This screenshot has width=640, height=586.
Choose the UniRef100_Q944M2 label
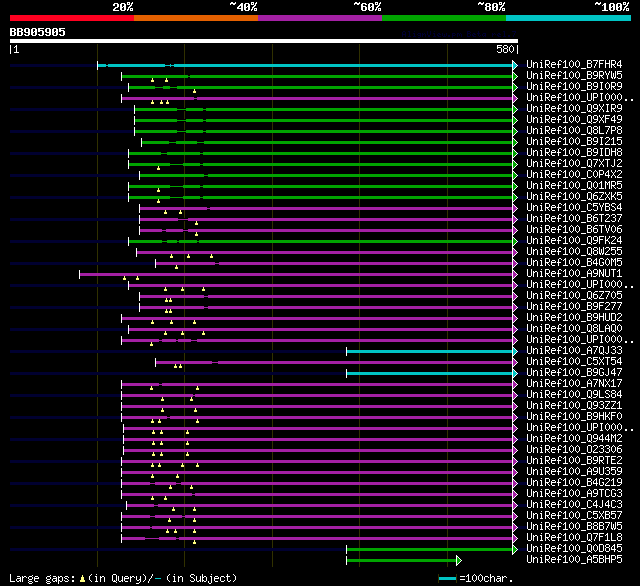coord(574,439)
